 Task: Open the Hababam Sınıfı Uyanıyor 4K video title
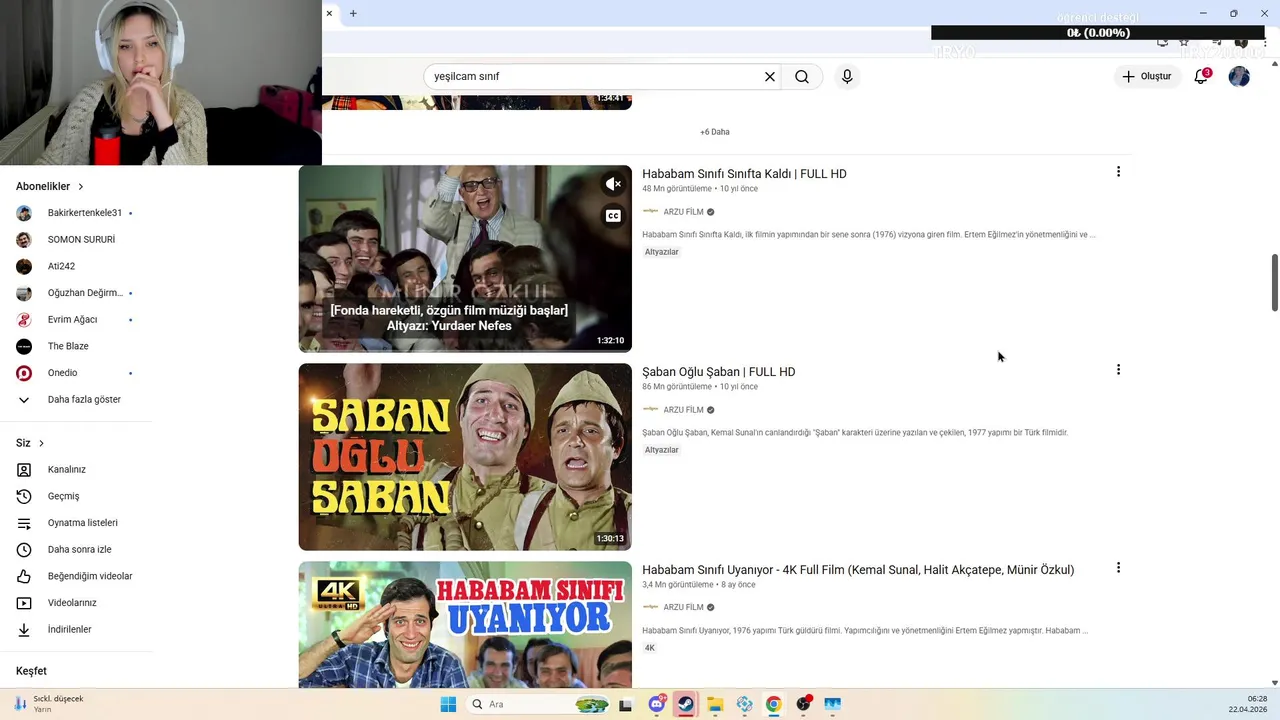point(858,570)
